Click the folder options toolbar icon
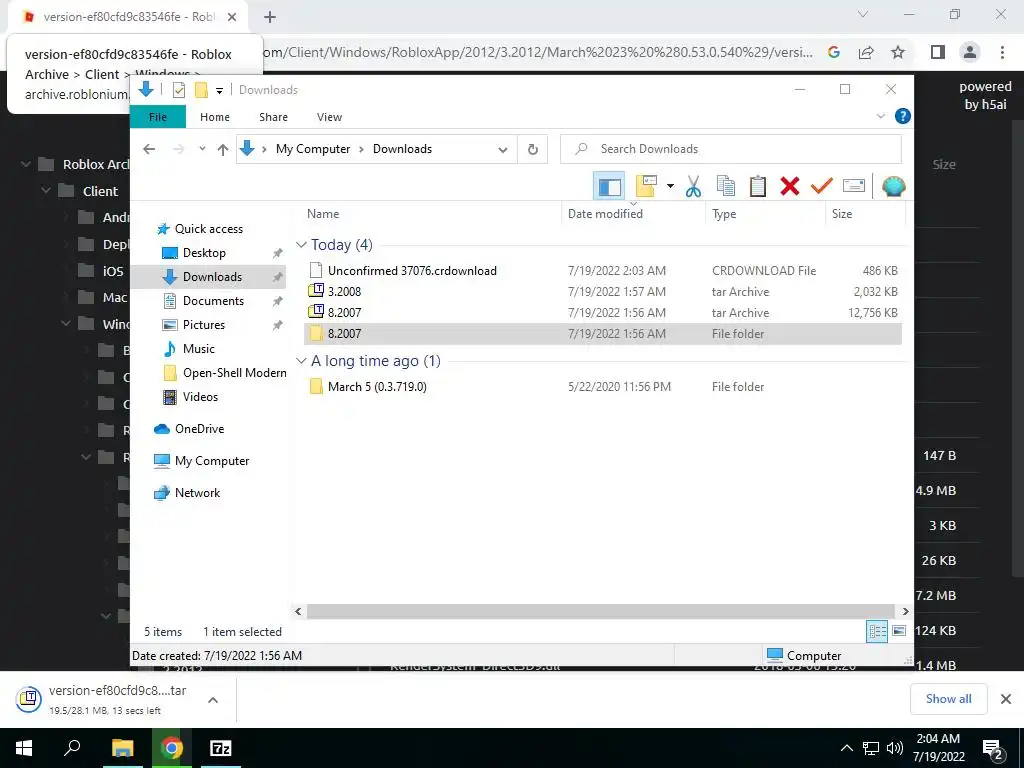This screenshot has width=1024, height=768. pos(645,187)
